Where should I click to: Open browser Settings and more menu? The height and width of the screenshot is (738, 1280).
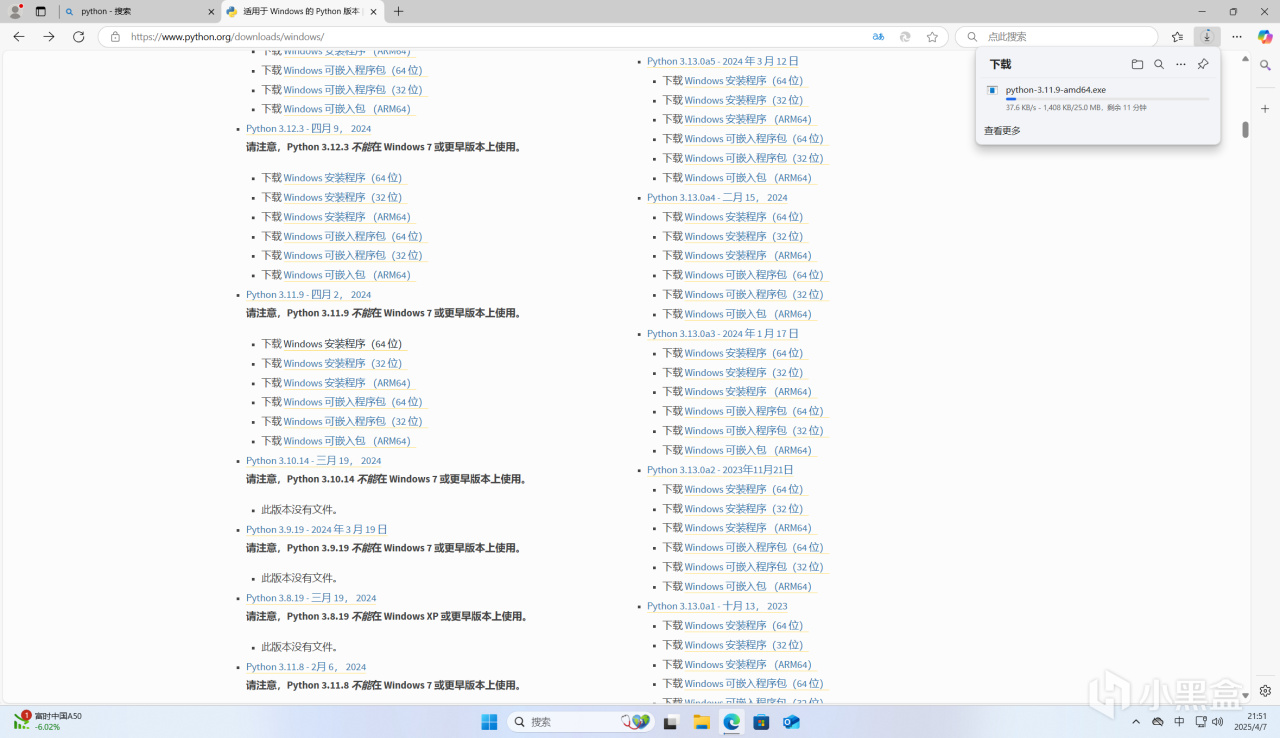(1237, 36)
